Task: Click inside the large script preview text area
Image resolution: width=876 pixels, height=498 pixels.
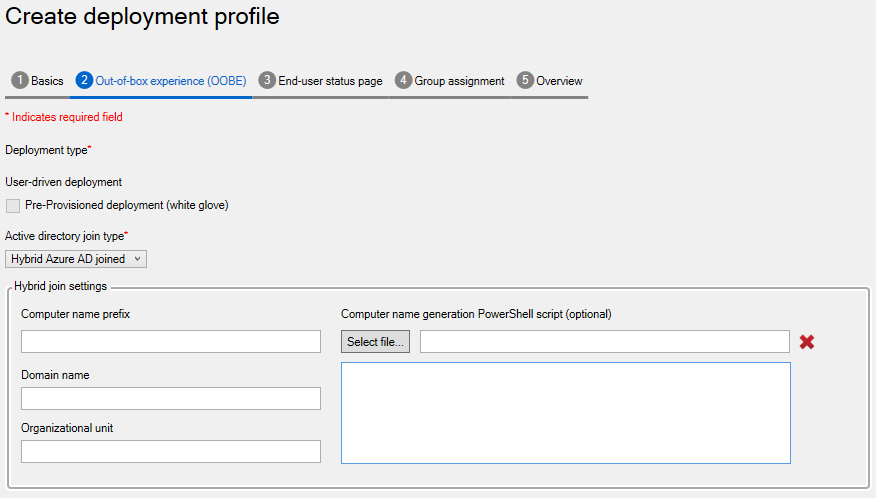Action: (565, 413)
